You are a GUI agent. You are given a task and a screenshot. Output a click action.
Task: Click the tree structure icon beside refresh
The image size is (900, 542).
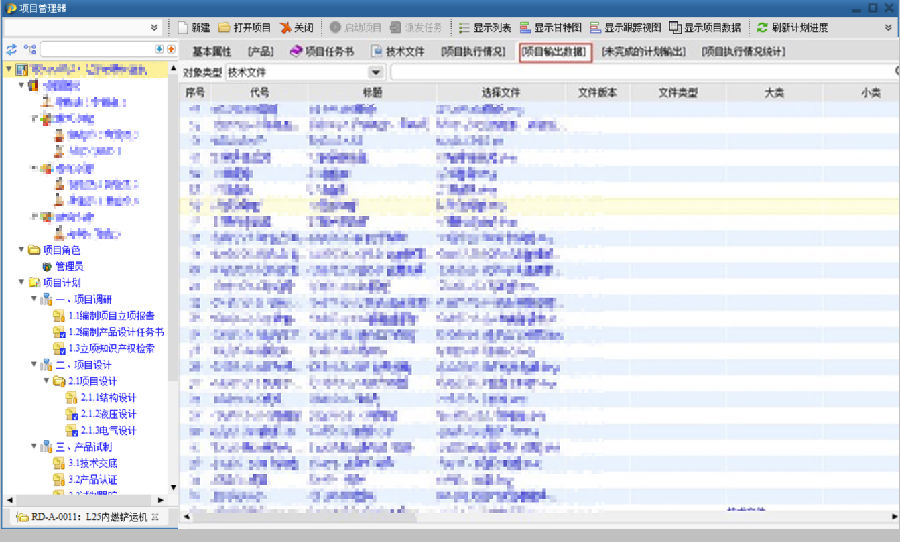[30, 50]
